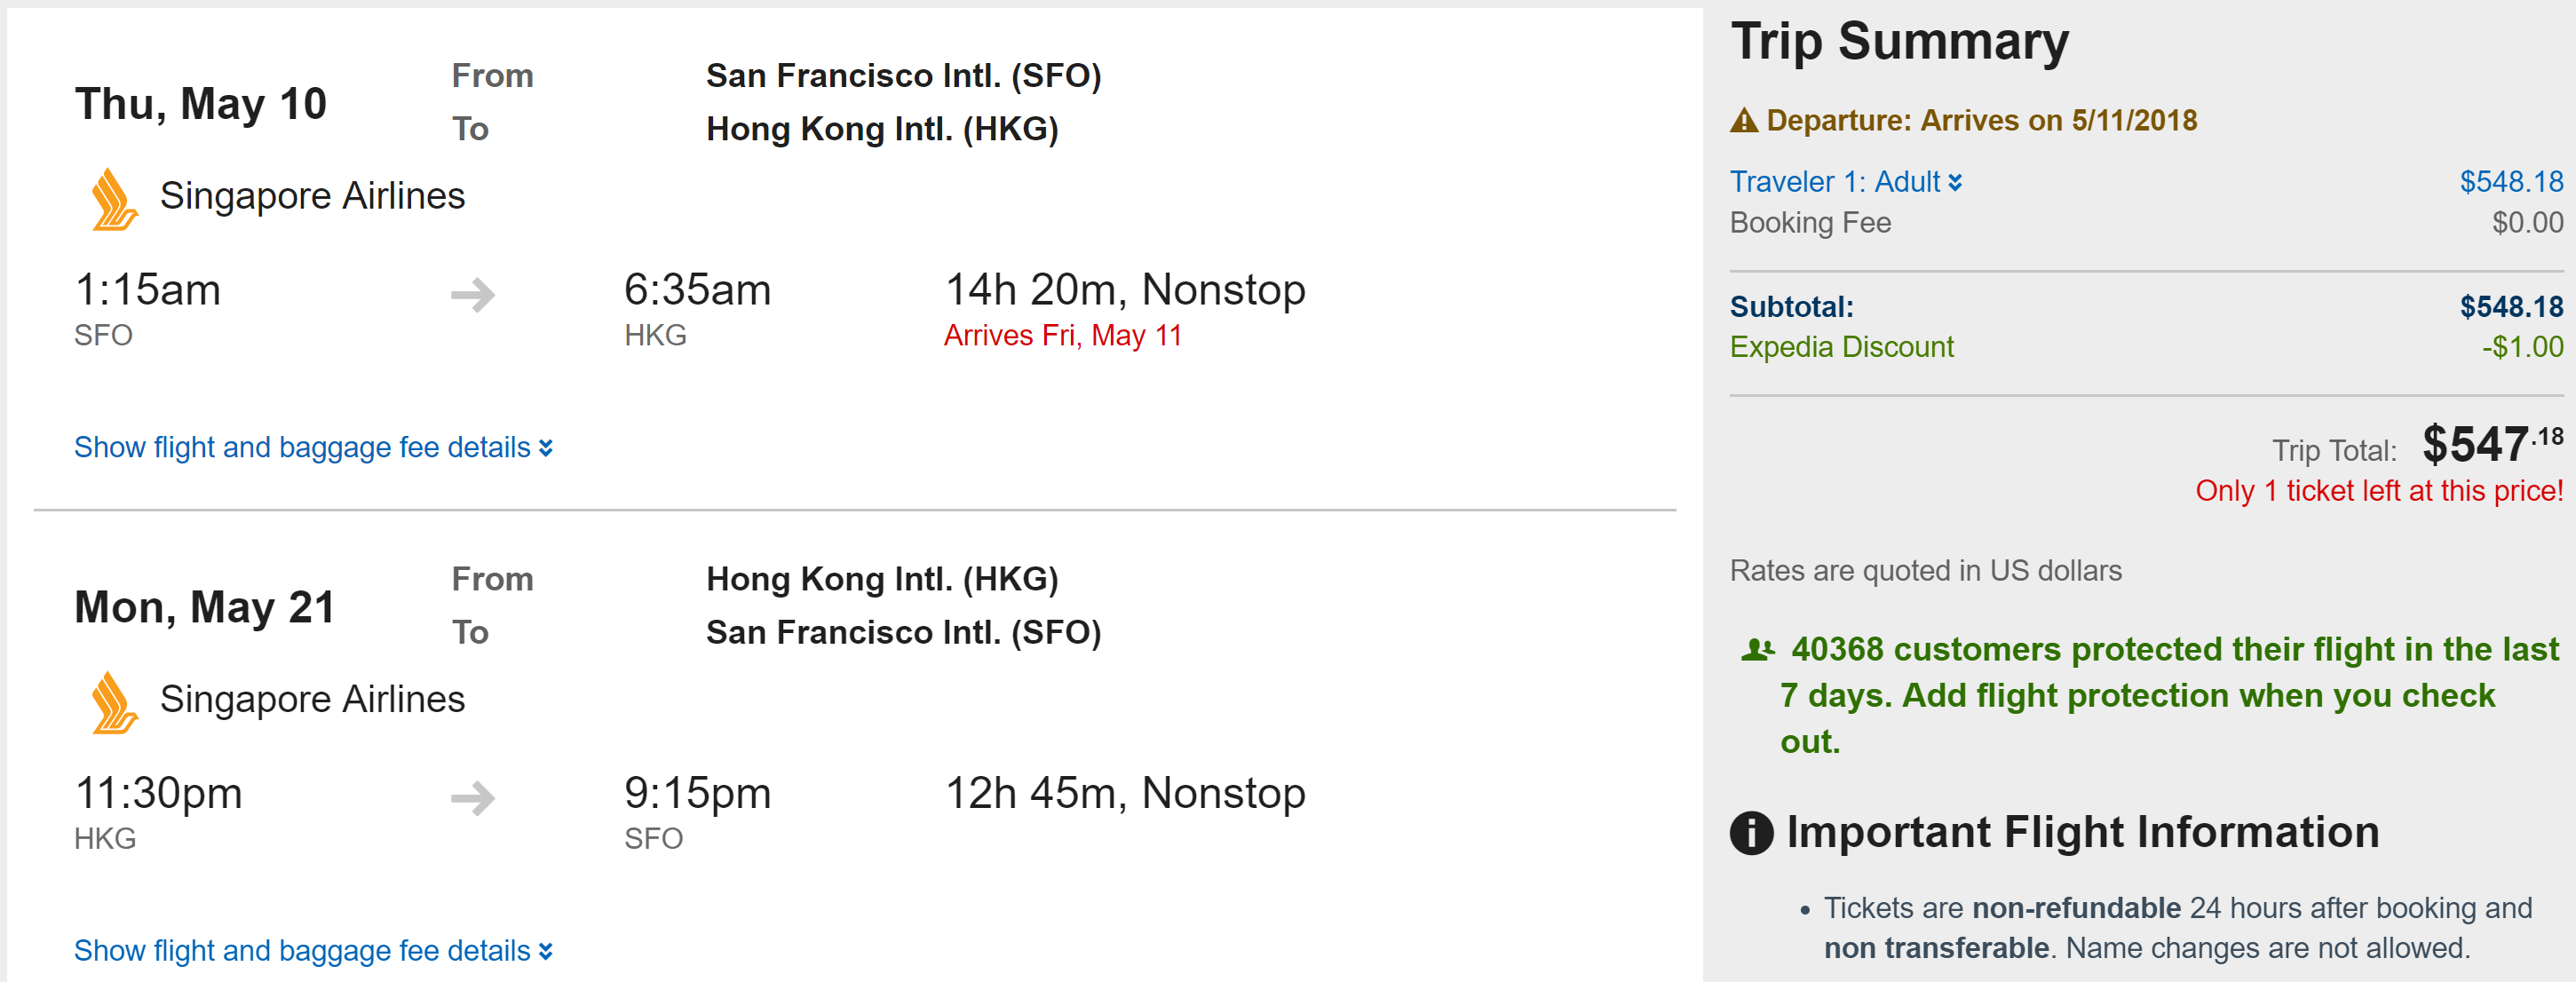
Task: Click arrow between 1:15am and 6:35am
Action: (x=473, y=294)
